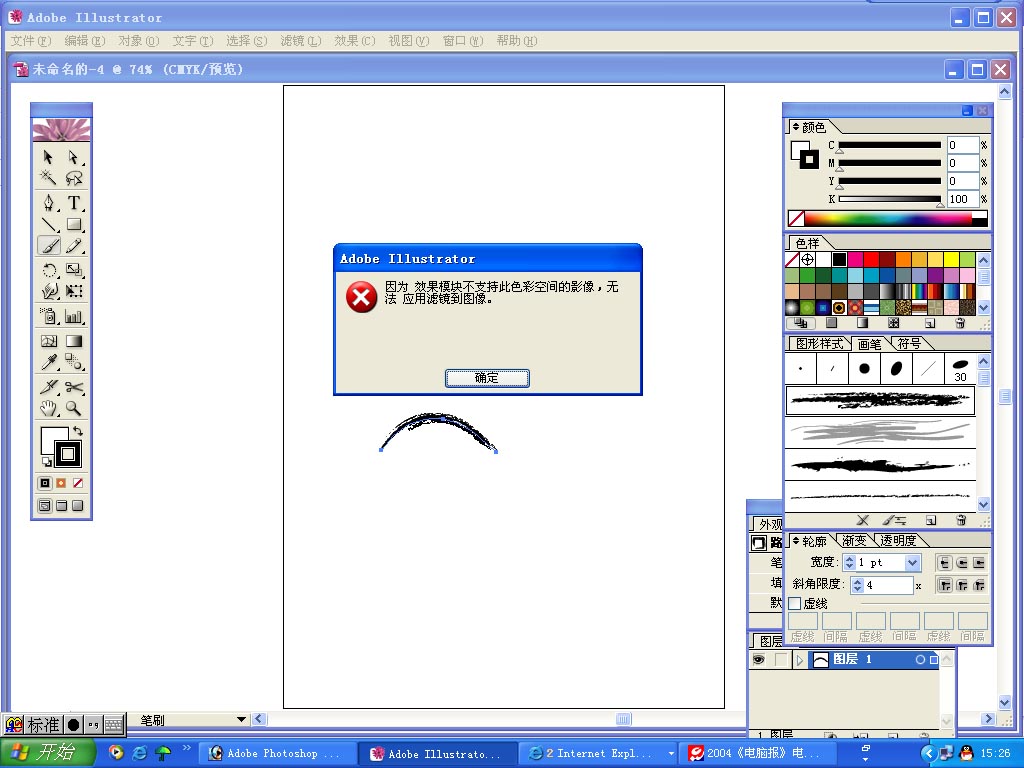Select the Mesh tool
The image size is (1024, 768).
48,341
